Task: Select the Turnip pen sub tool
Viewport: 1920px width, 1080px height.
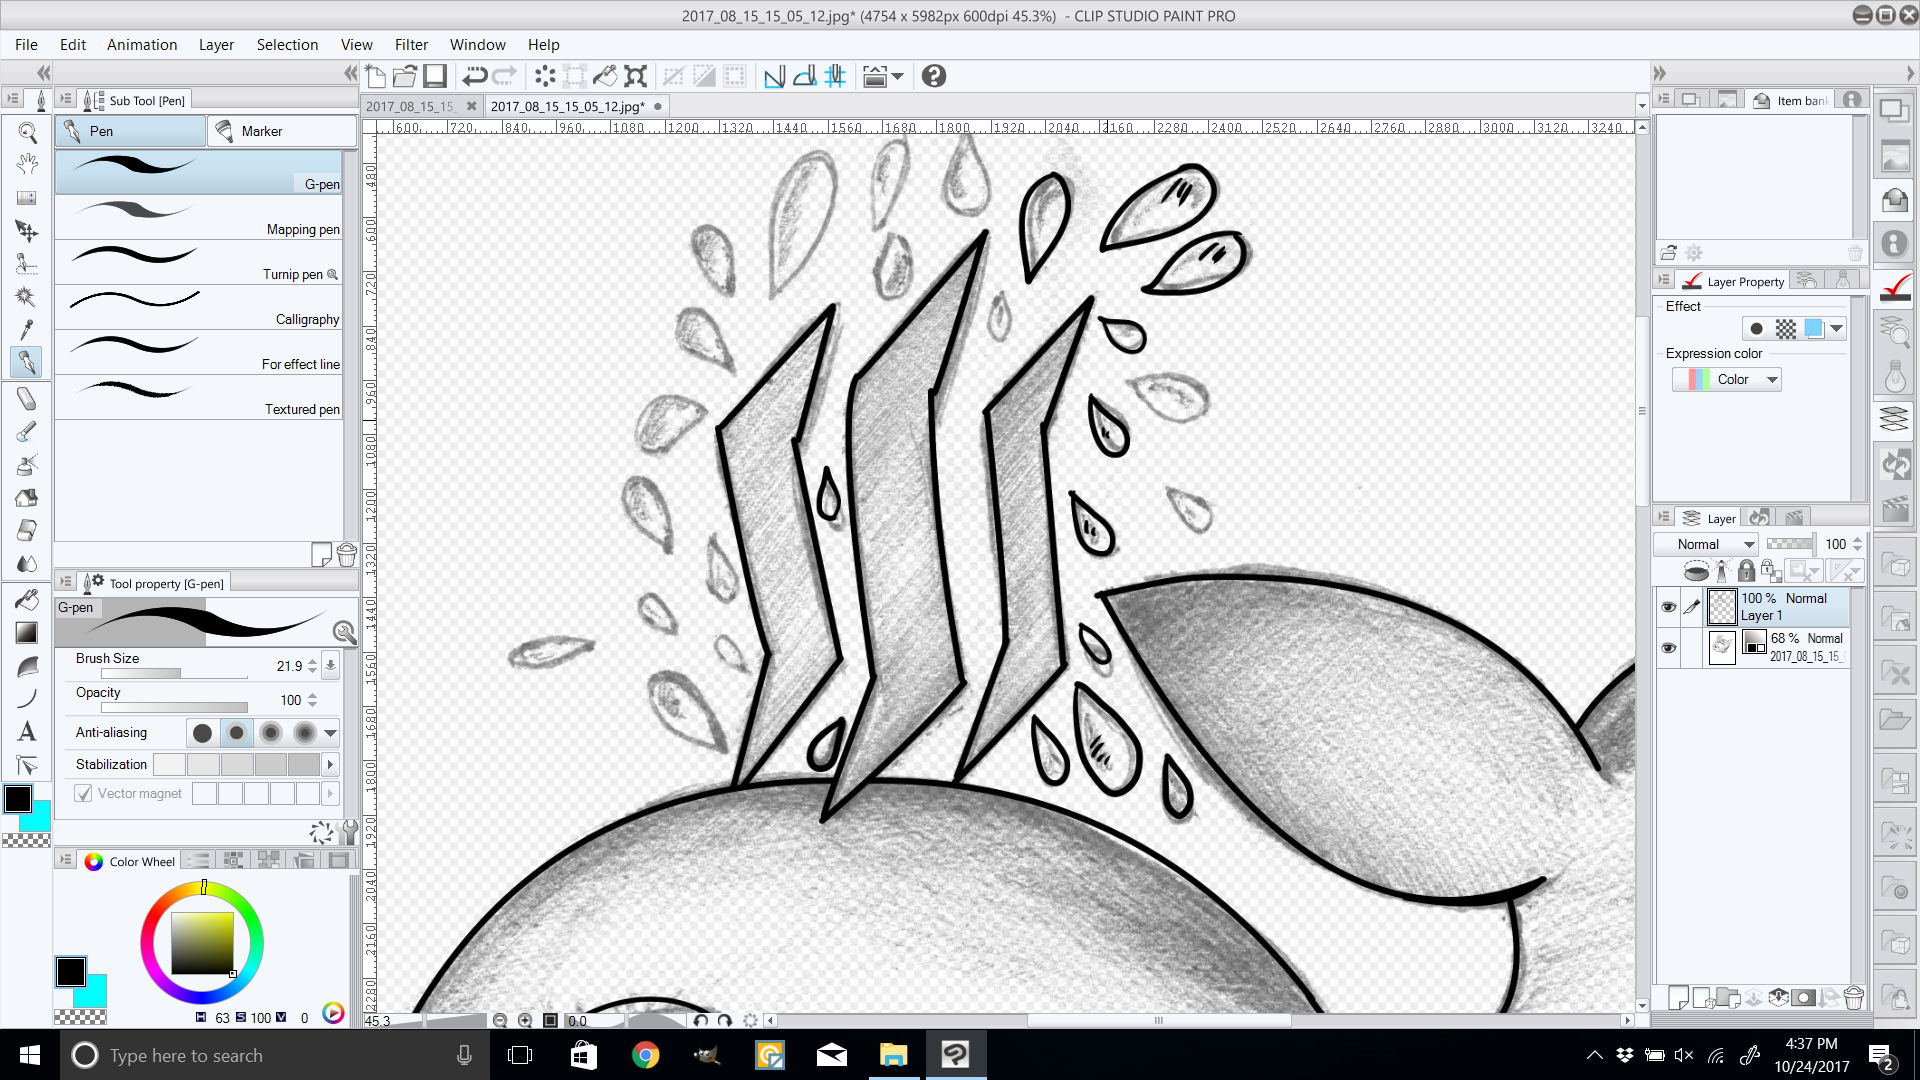Action: click(x=198, y=262)
